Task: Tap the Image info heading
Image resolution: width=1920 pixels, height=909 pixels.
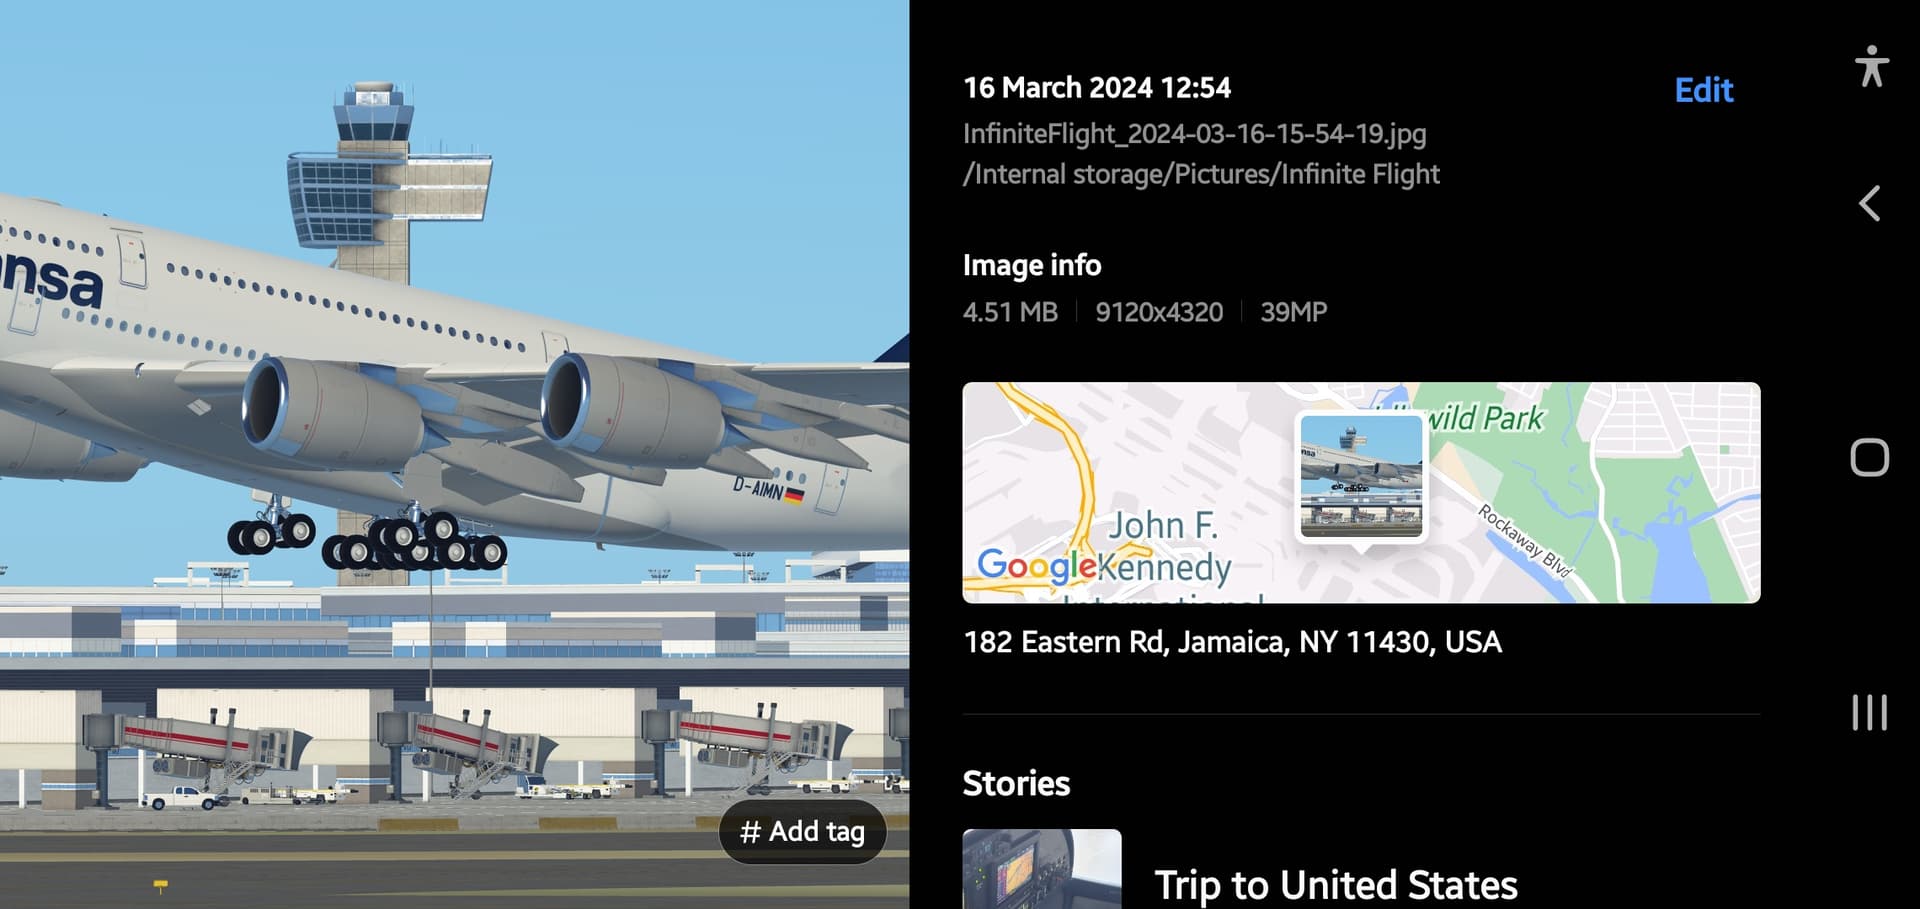Action: click(1031, 265)
